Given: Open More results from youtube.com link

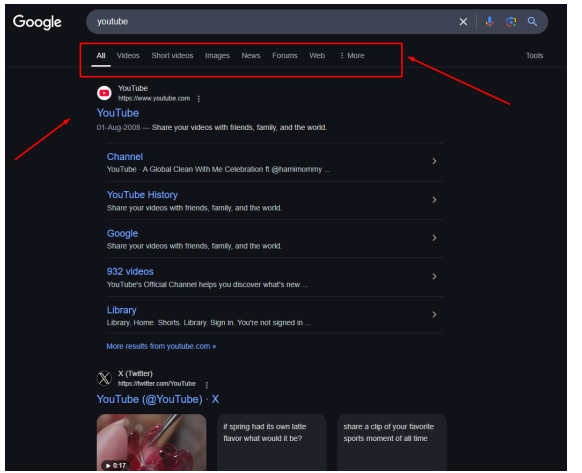Looking at the screenshot, I should pyautogui.click(x=161, y=346).
